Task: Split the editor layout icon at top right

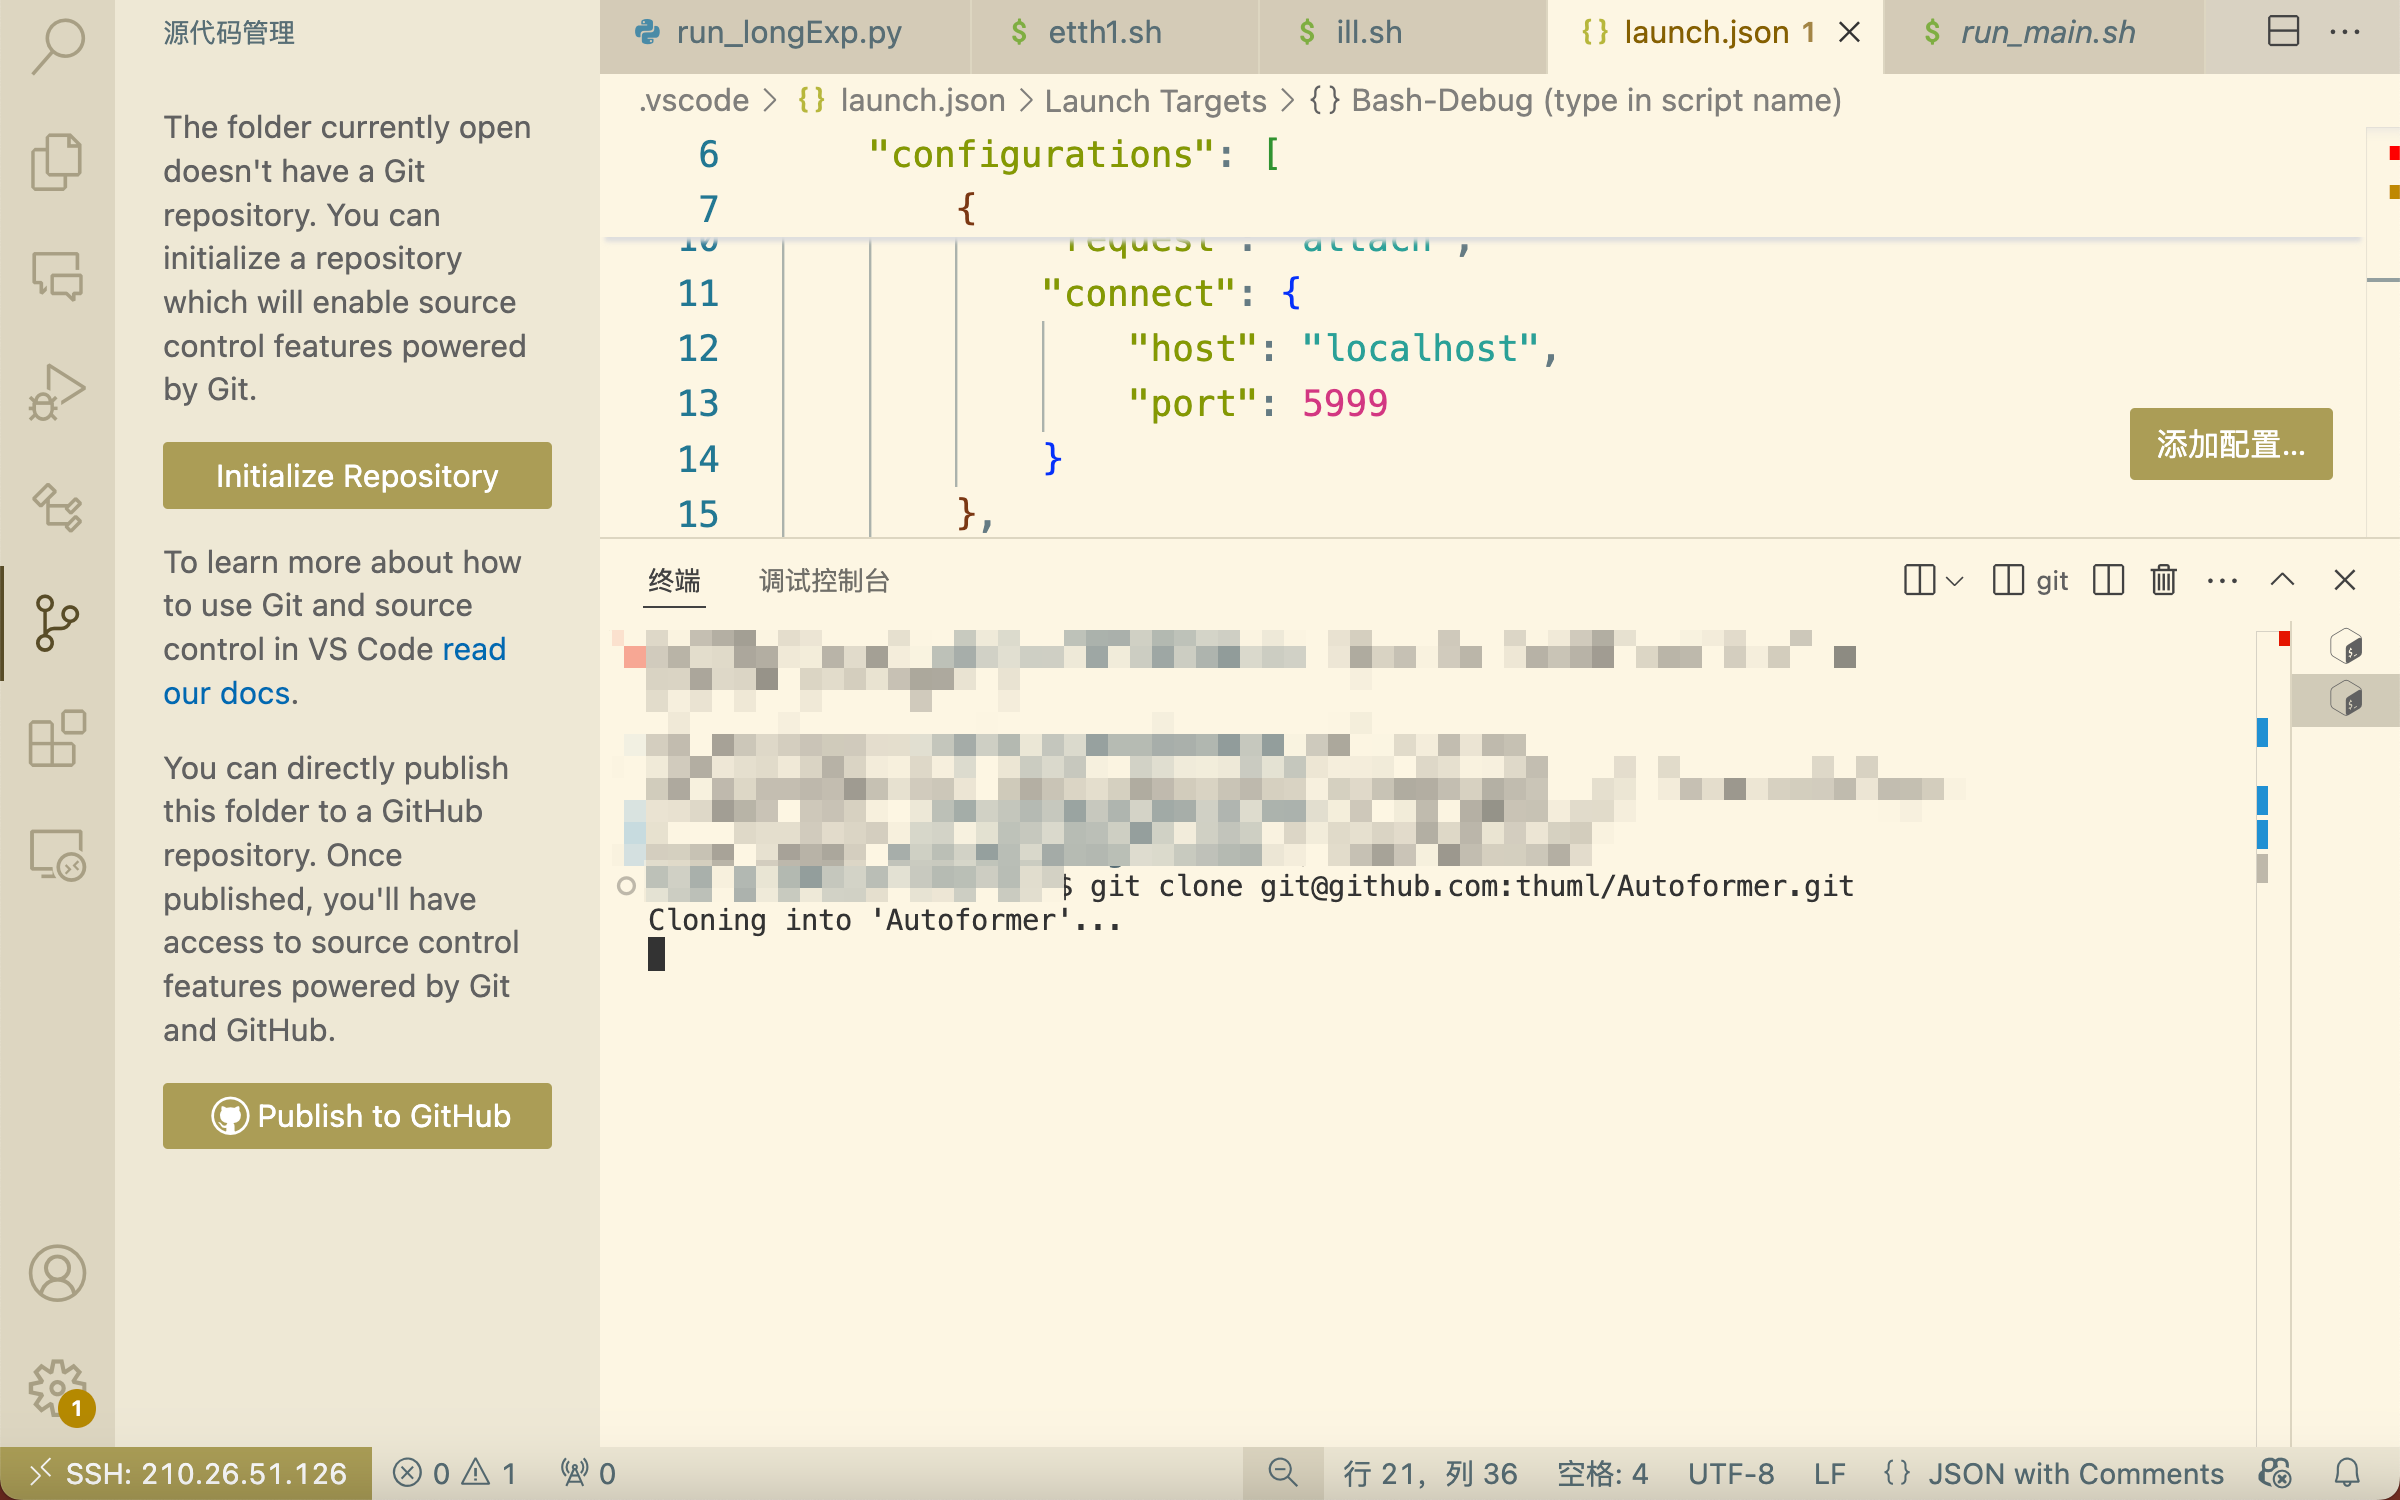Action: point(2283,32)
